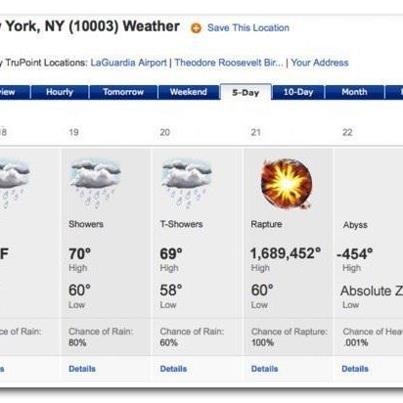Click the Save This Location link

point(248,28)
